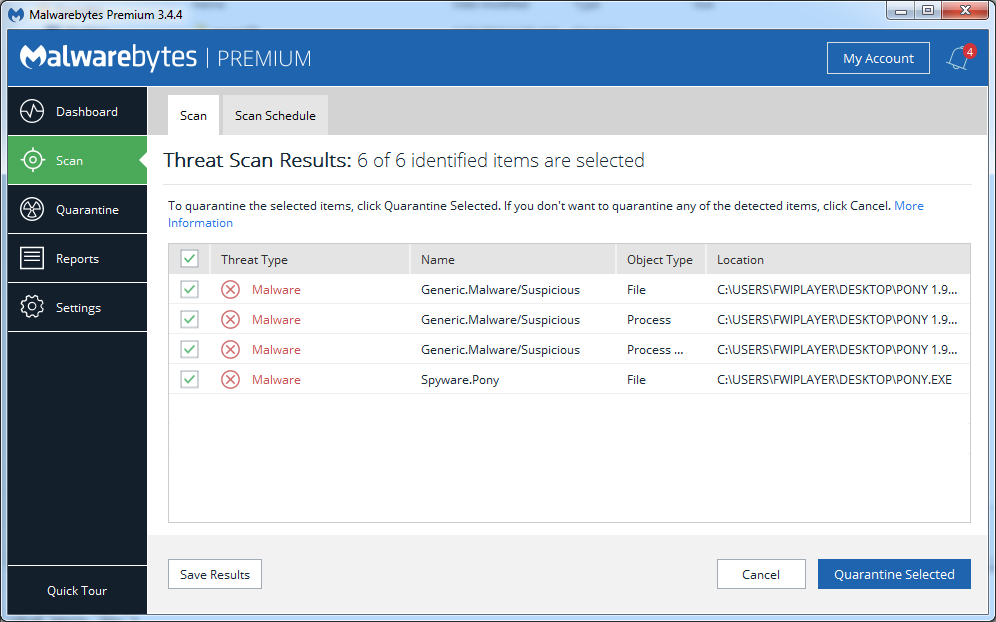Screen dimensions: 996x622
Task: Uncheck the Process ... Generic.Malware row checkbox
Action: tap(189, 349)
